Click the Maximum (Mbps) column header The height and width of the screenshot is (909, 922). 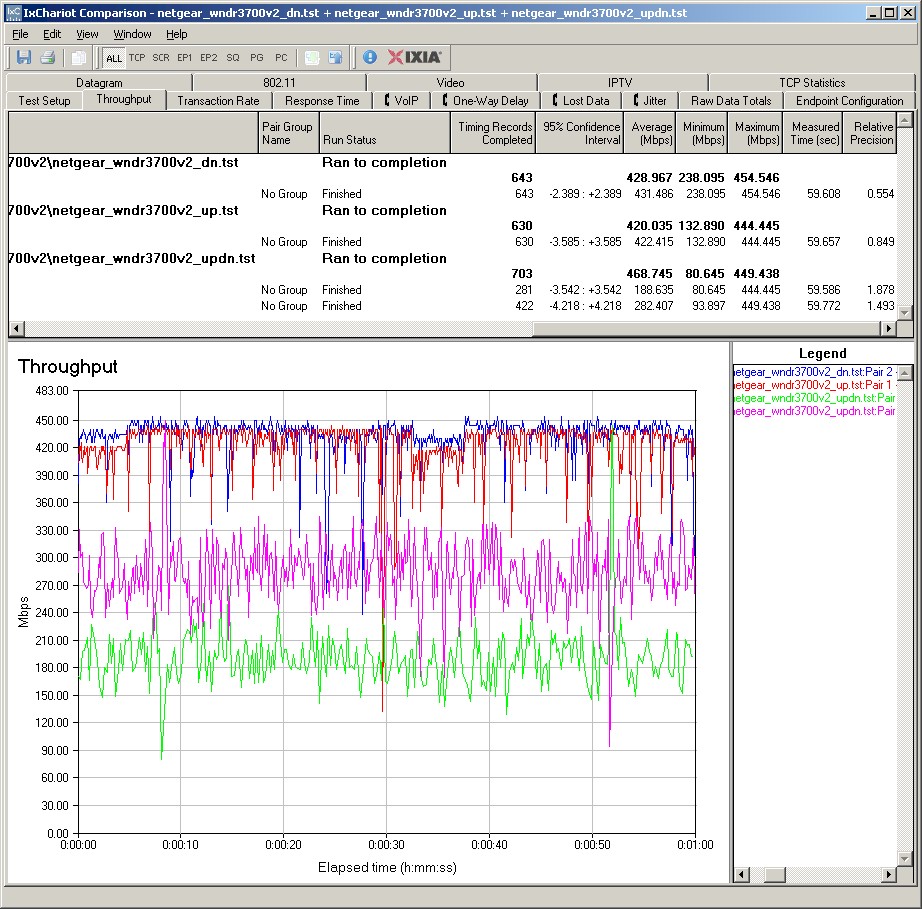[x=756, y=133]
